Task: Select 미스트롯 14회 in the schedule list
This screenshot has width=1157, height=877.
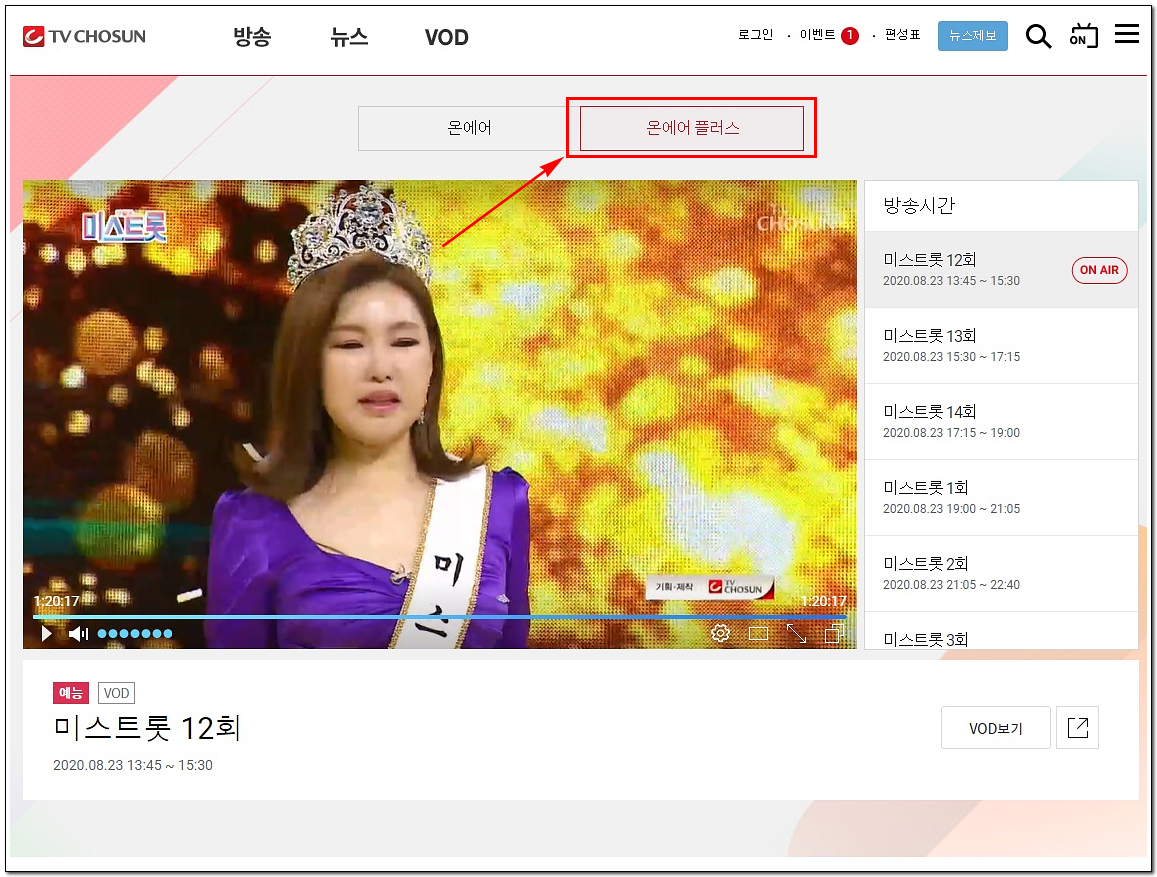Action: click(x=1001, y=421)
